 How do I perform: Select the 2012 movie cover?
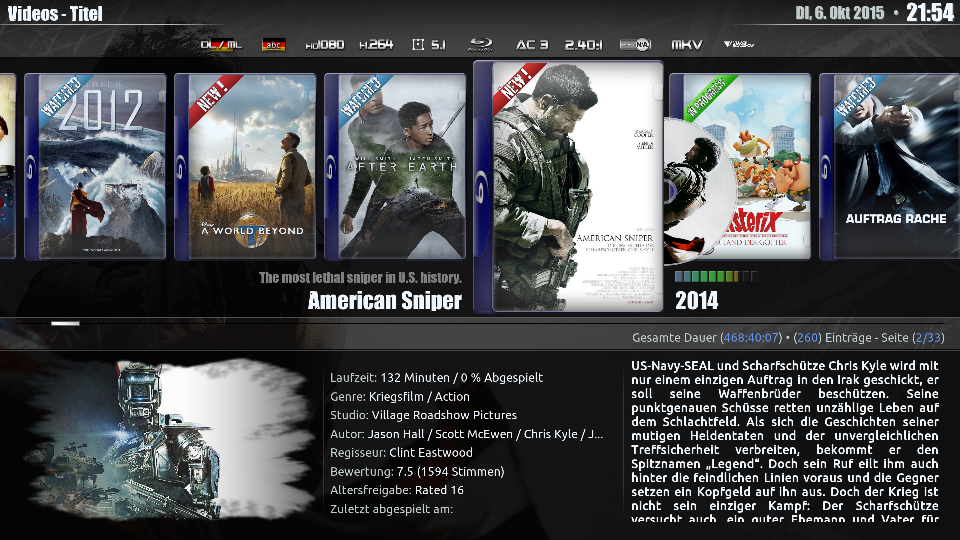[96, 167]
